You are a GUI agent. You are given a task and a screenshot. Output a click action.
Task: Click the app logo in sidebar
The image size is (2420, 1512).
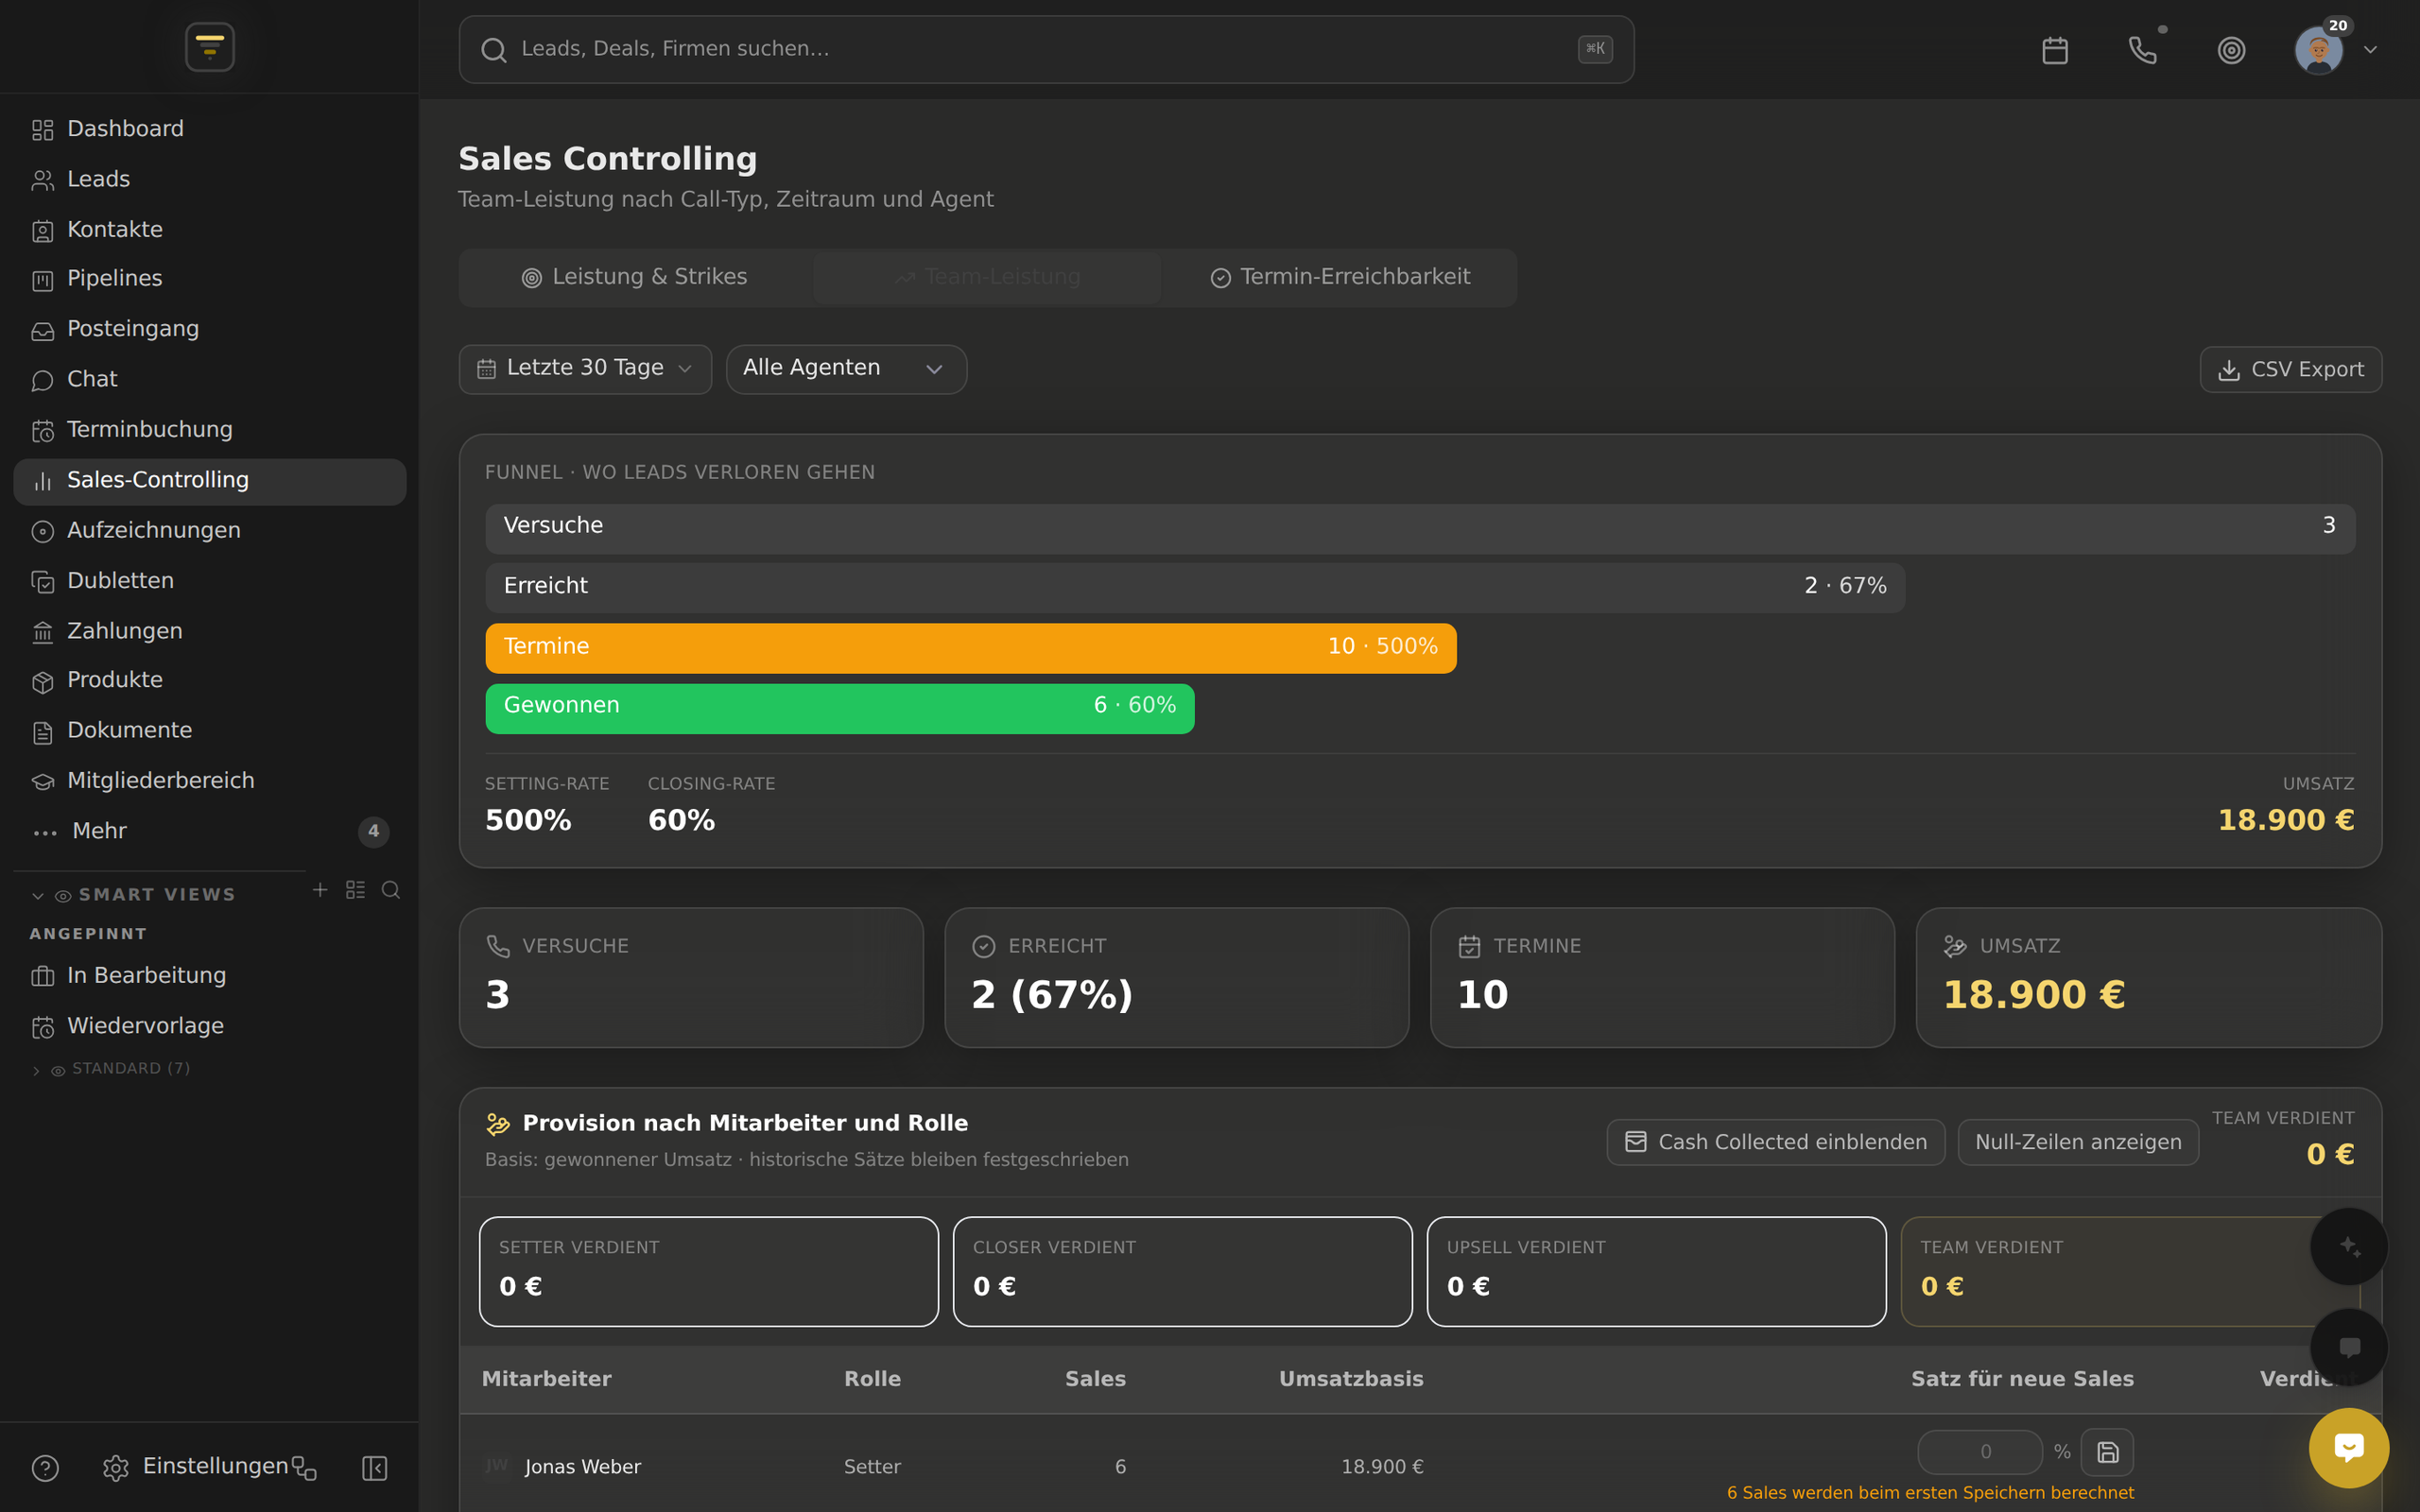click(210, 47)
